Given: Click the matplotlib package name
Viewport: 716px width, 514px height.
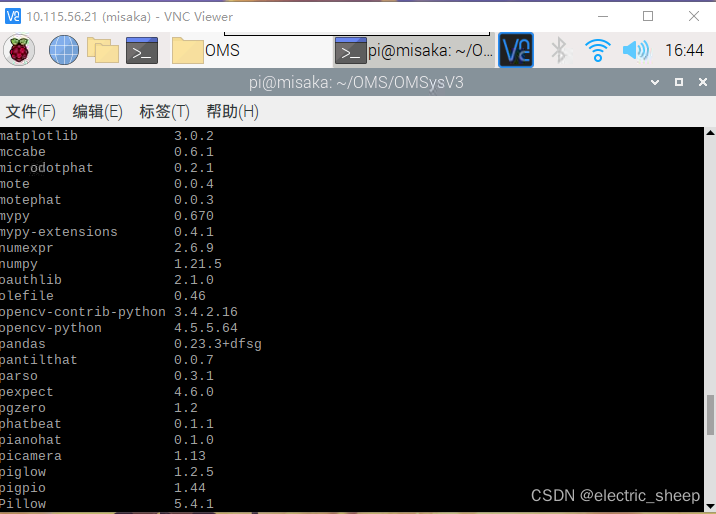Looking at the screenshot, I should tap(38, 136).
